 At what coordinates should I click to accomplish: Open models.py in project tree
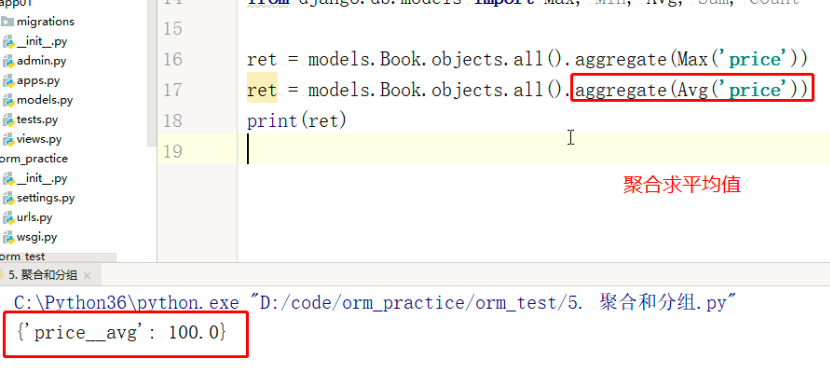tap(44, 100)
